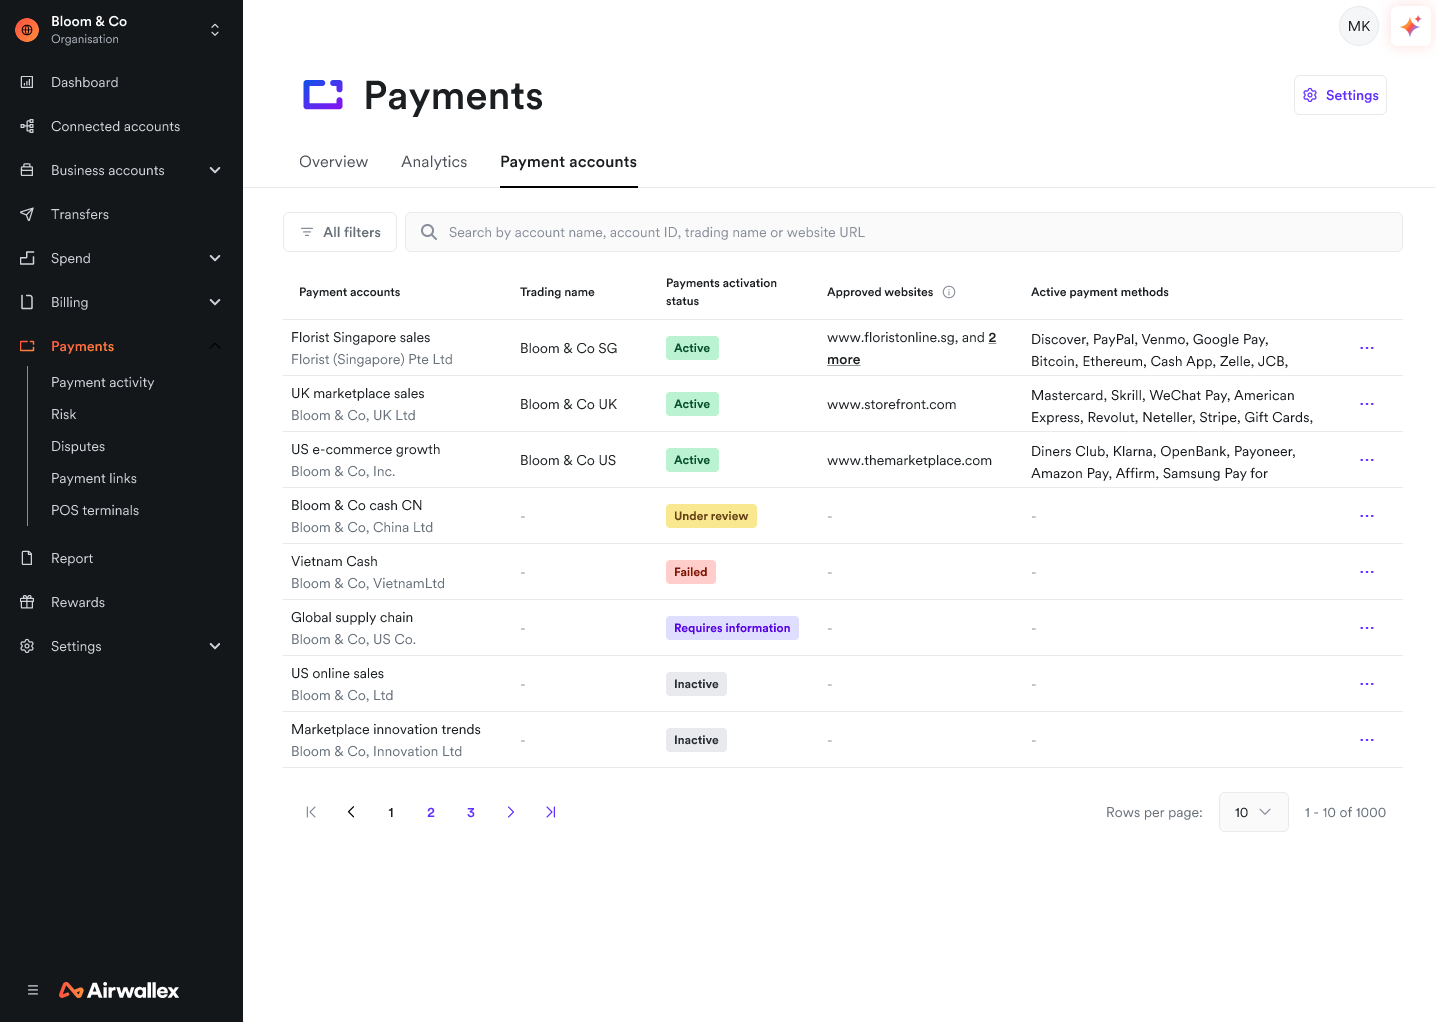The image size is (1436, 1022).
Task: Click the Airwallex logo
Action: pos(119,990)
